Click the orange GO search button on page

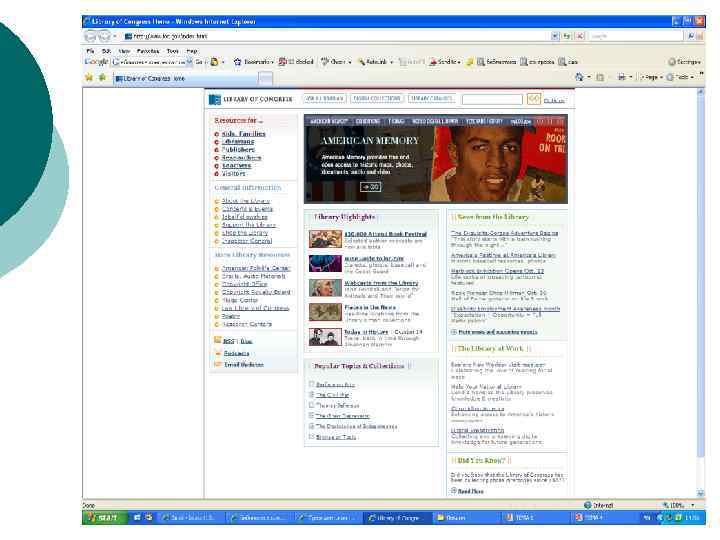tap(534, 99)
